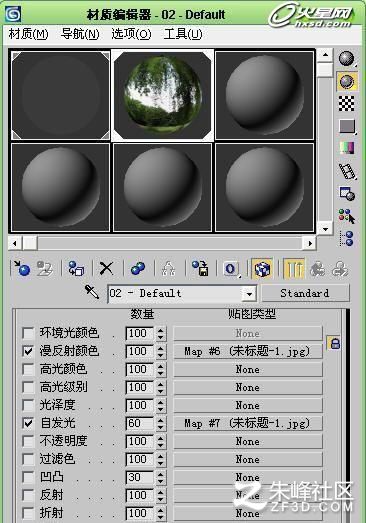Click the 过滤色 amount spinner arrows
Viewport: 366px width, 523px height.
[160, 459]
